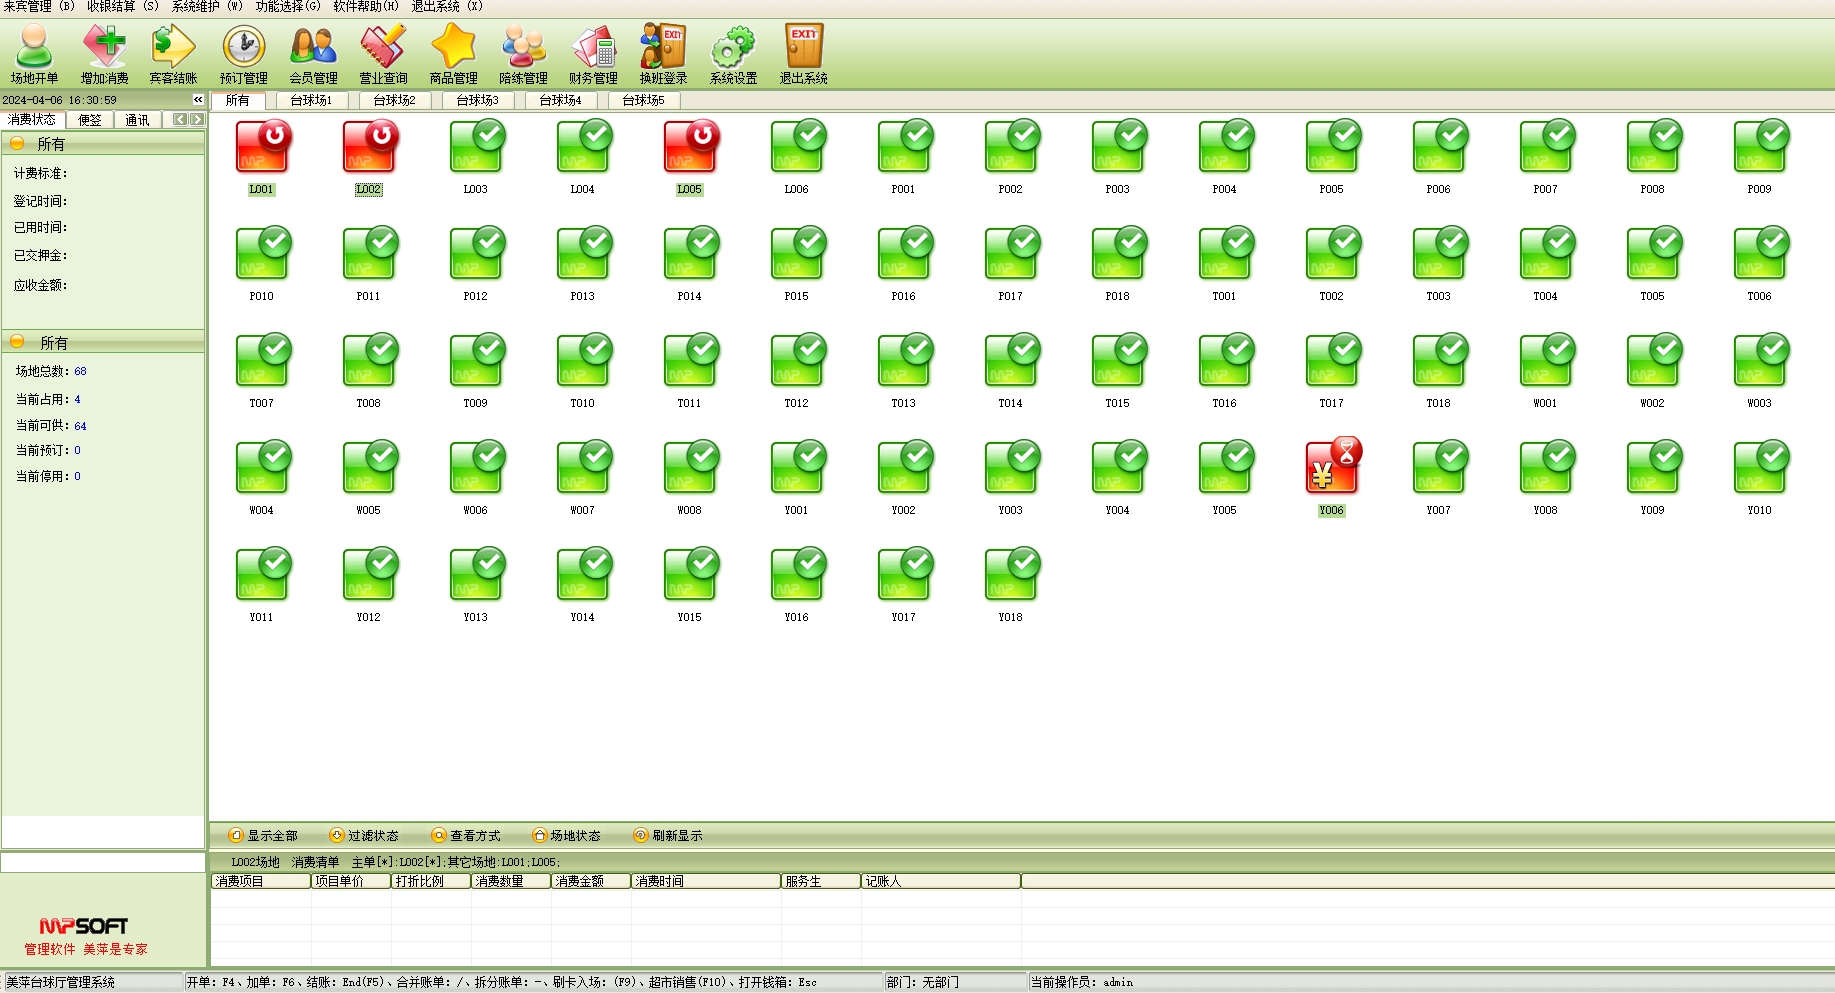Click the 场地开单 toolbar icon
This screenshot has height=993, width=1835.
pos(34,54)
